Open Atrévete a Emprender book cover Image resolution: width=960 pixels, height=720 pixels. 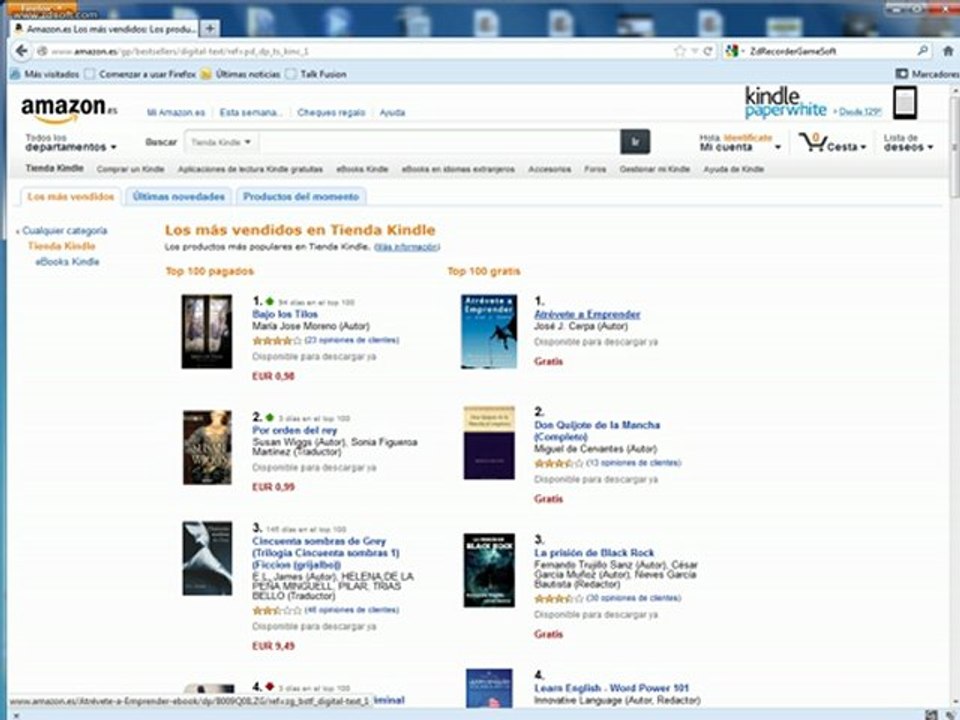pyautogui.click(x=489, y=331)
